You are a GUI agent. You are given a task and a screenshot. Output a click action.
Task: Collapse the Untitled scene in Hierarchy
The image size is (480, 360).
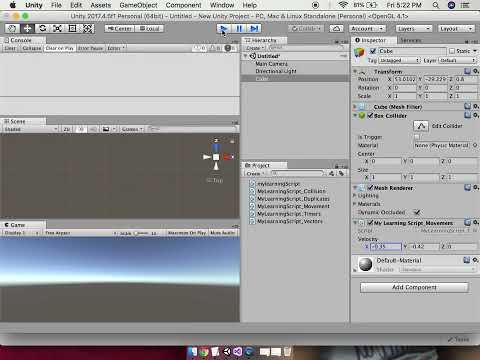click(246, 56)
